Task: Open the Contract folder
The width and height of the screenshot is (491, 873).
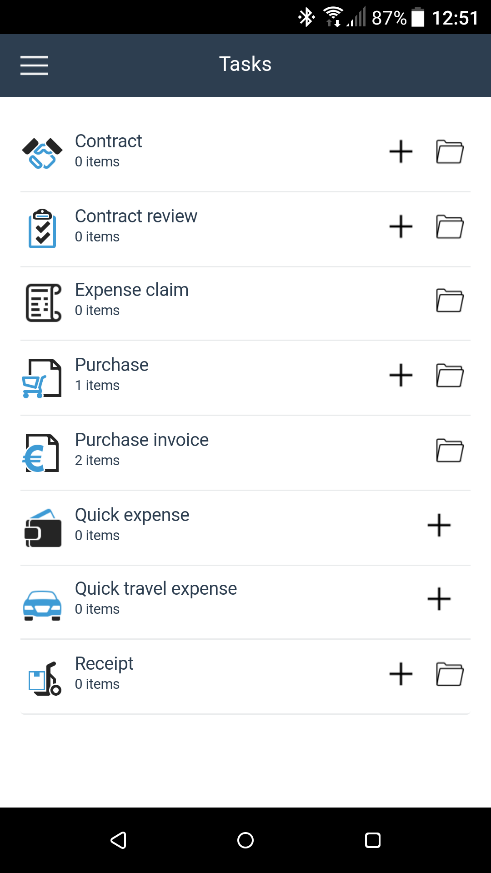Action: pyautogui.click(x=450, y=151)
